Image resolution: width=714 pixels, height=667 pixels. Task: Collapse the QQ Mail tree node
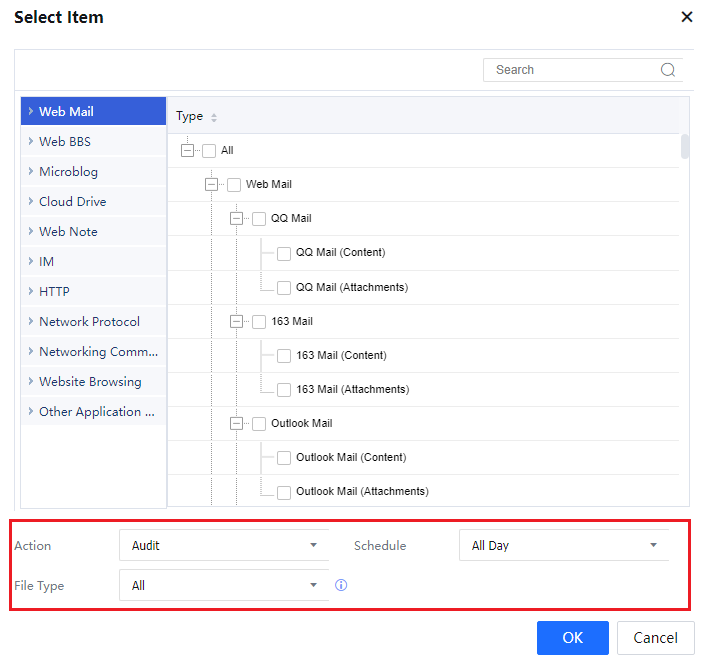236,219
